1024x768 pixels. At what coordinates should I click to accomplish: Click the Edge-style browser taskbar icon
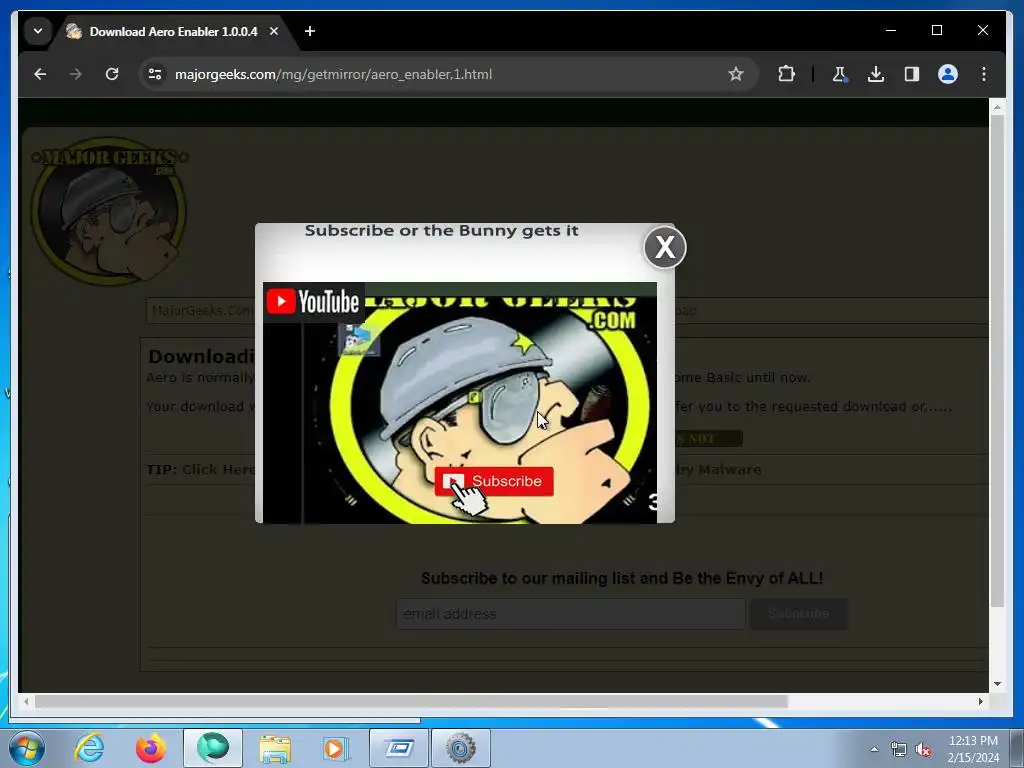click(213, 748)
